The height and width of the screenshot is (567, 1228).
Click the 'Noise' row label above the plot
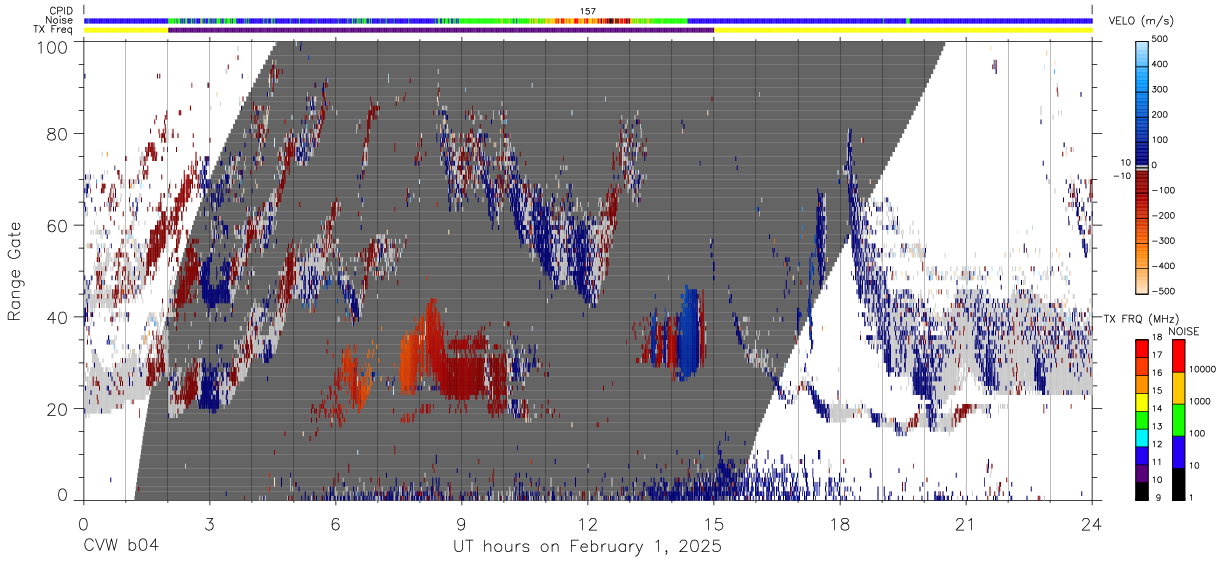58,21
